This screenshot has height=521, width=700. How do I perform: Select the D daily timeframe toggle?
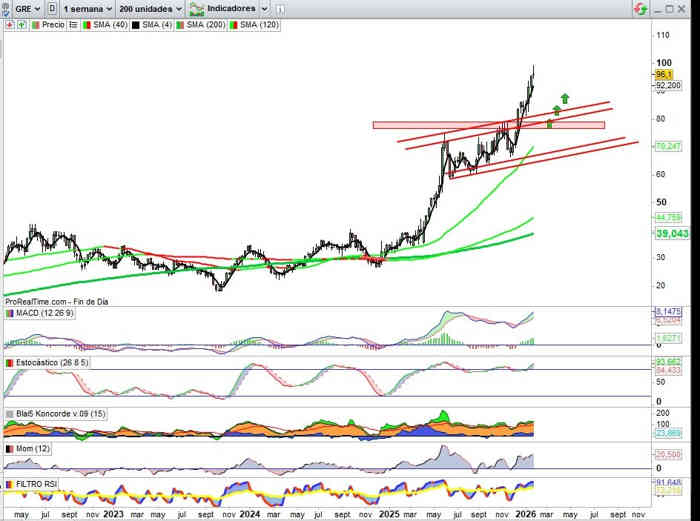pyautogui.click(x=51, y=9)
